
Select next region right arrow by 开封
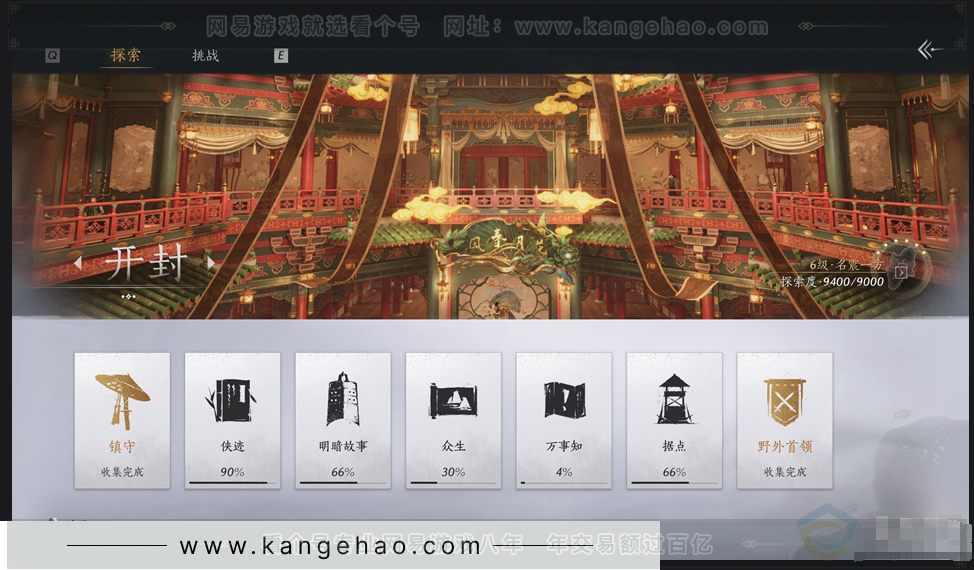click(x=211, y=263)
